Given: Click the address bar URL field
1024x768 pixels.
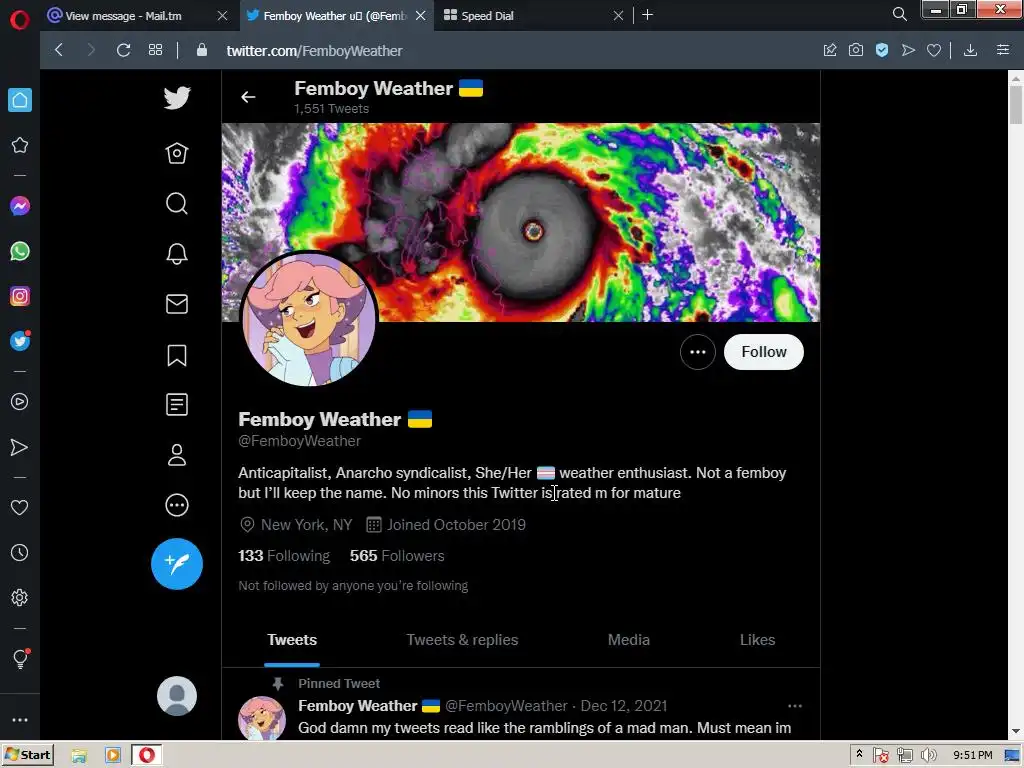Looking at the screenshot, I should point(509,51).
